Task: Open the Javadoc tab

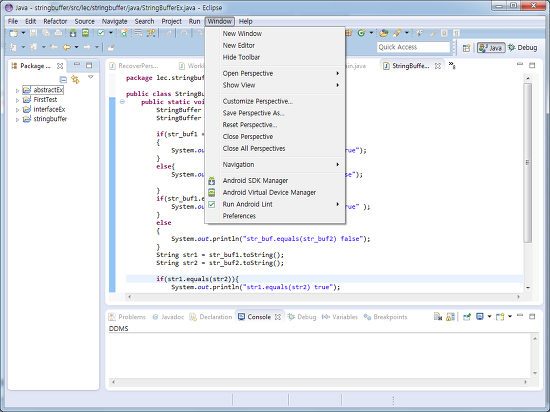Action: tap(168, 317)
